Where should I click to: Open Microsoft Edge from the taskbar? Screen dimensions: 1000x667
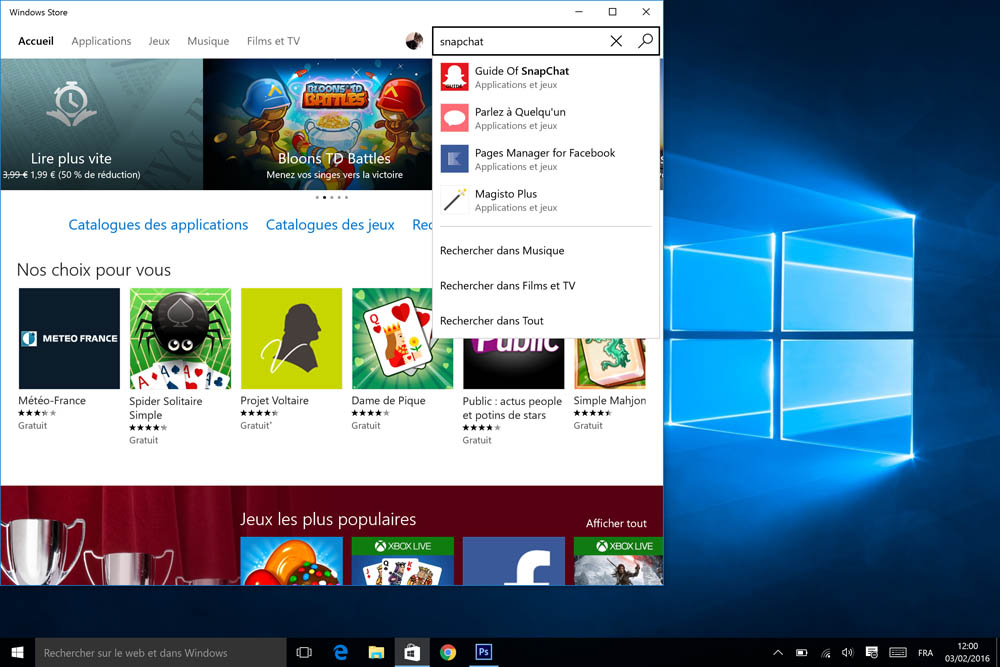click(x=340, y=652)
